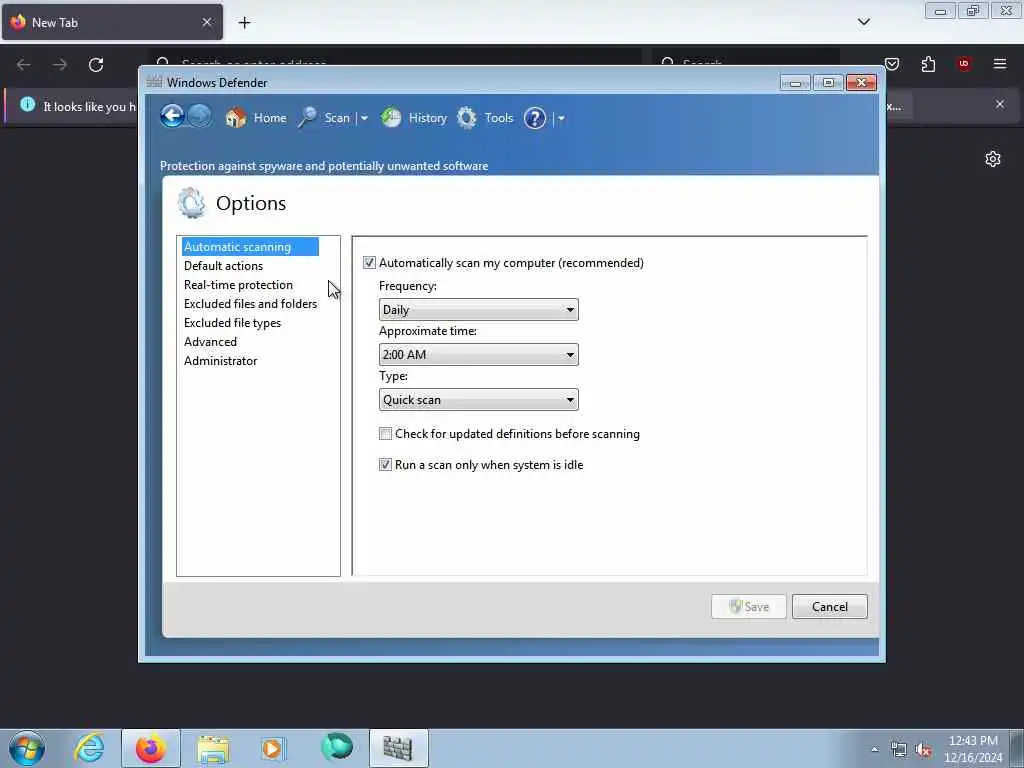Click the Cancel button
Screen dimensions: 1024x768
(x=829, y=607)
